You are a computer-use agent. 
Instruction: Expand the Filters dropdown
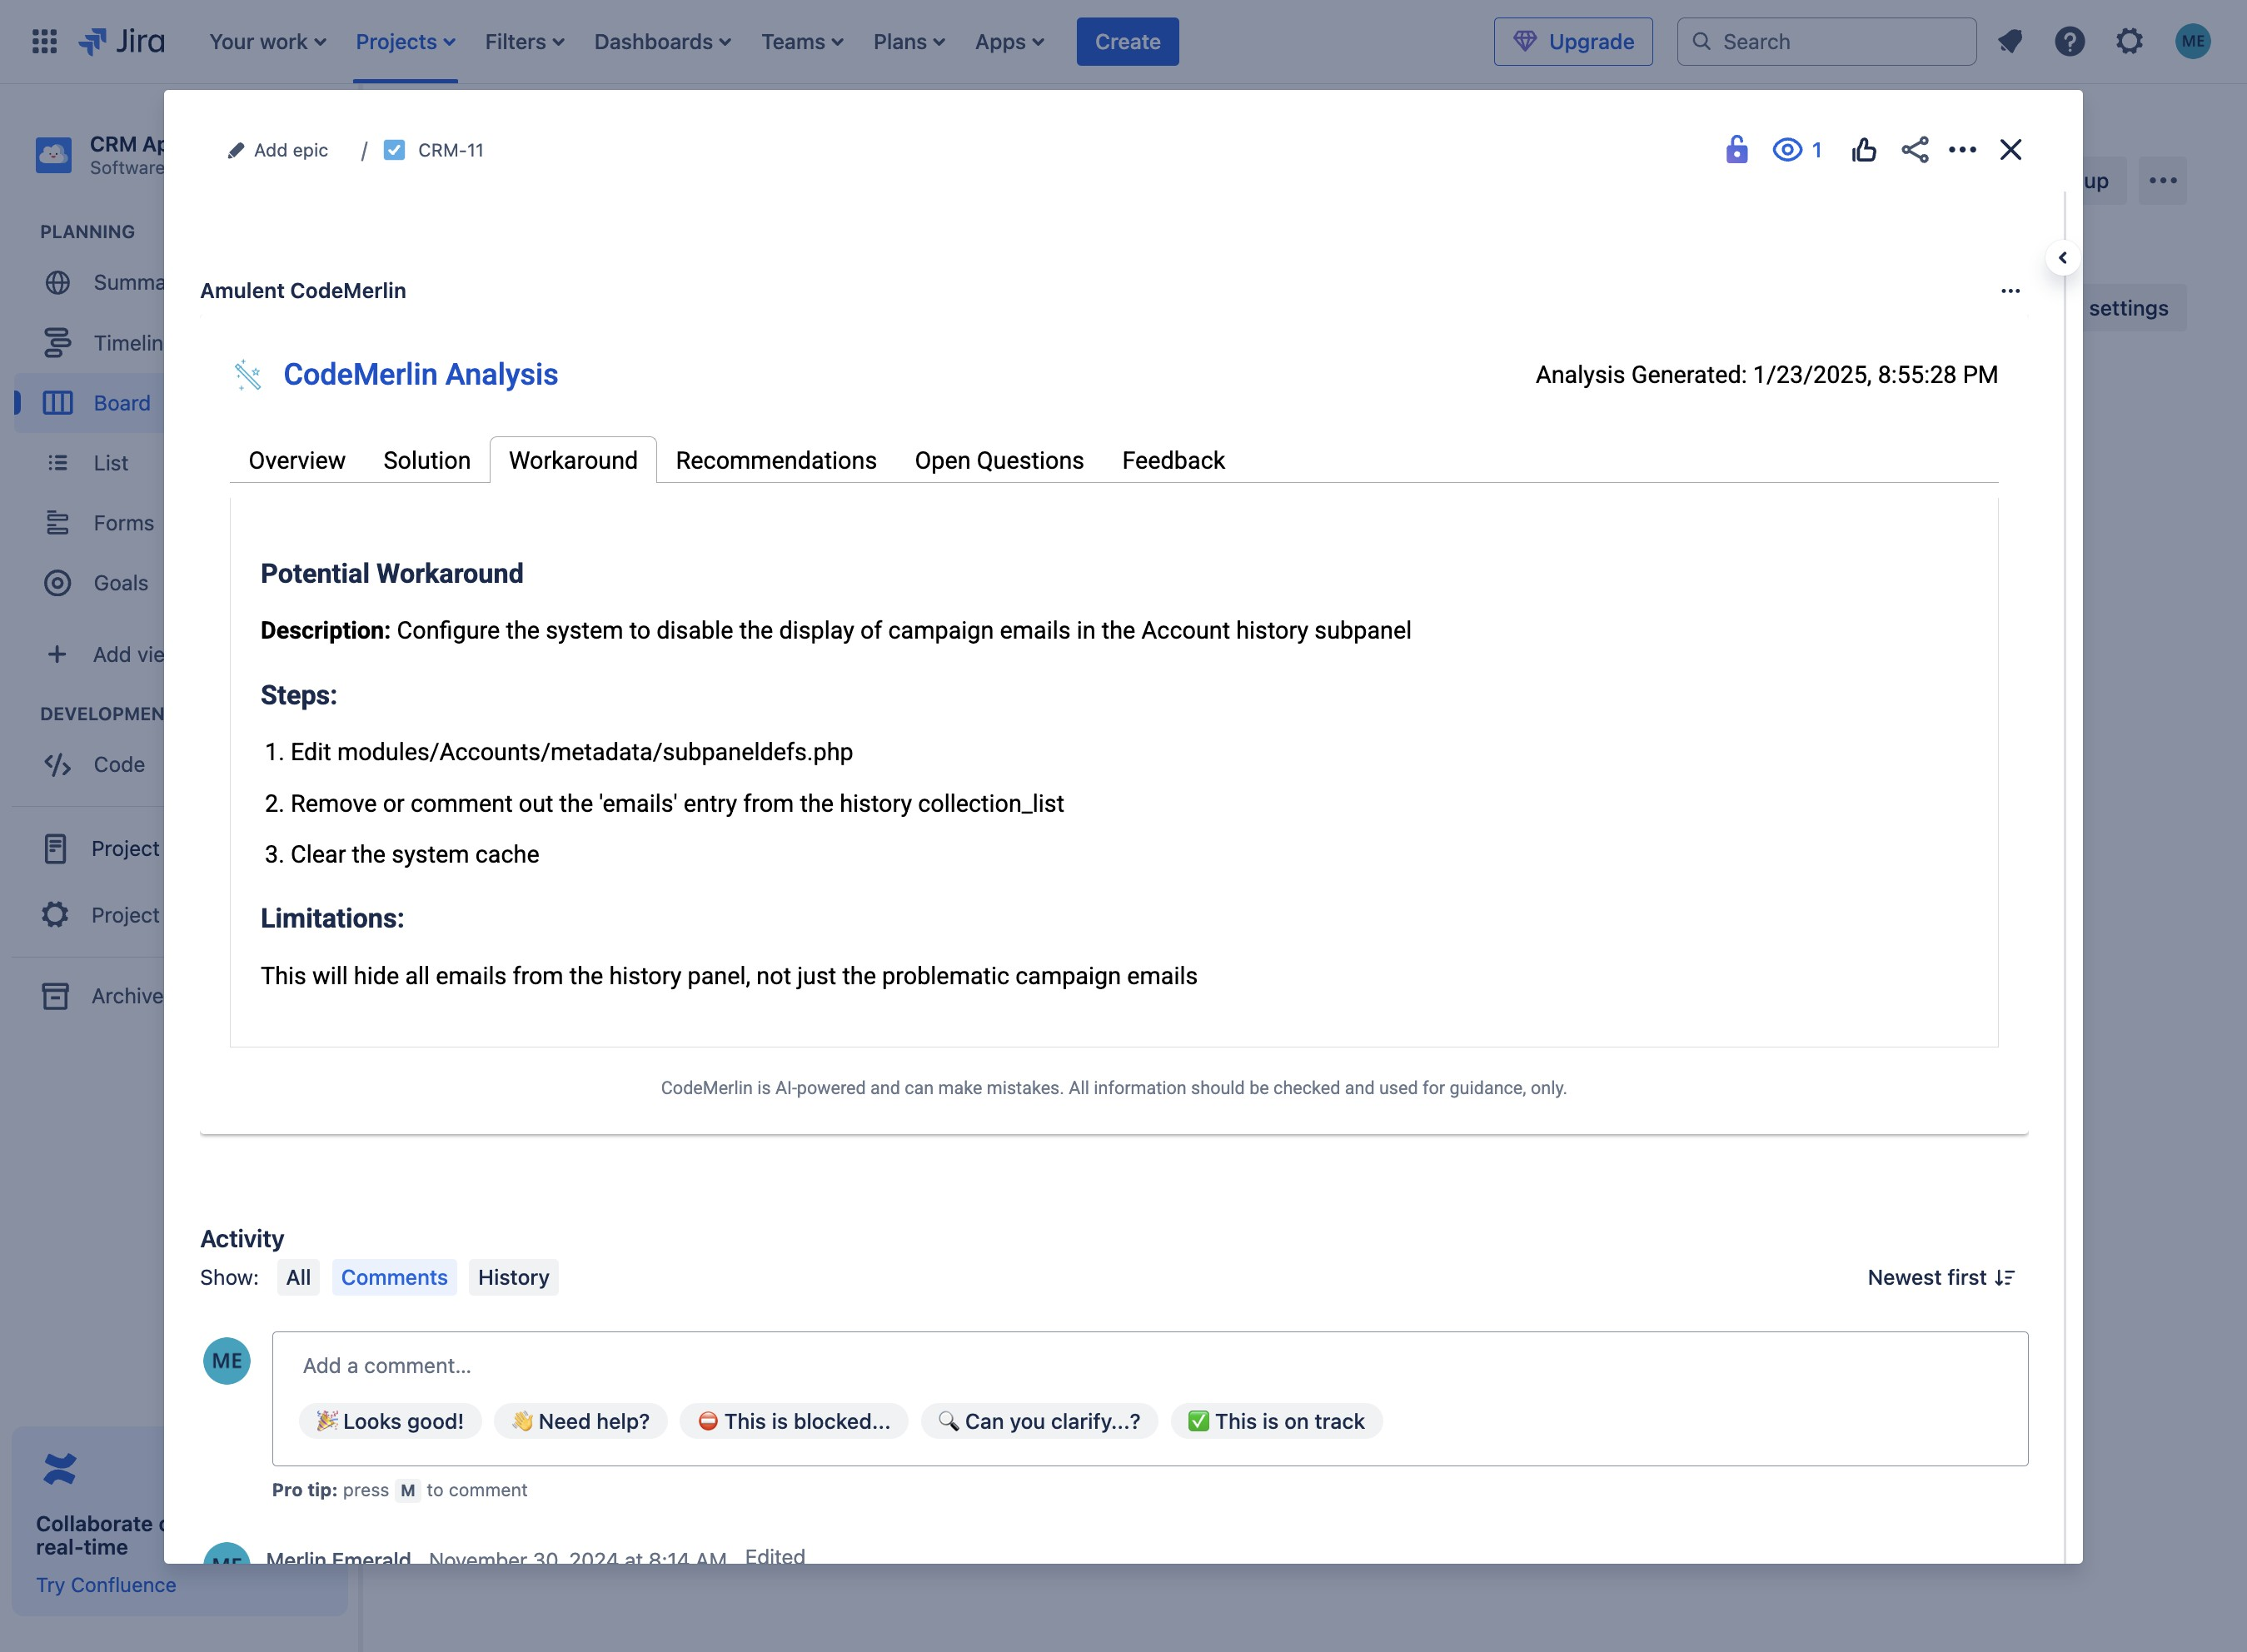525,42
